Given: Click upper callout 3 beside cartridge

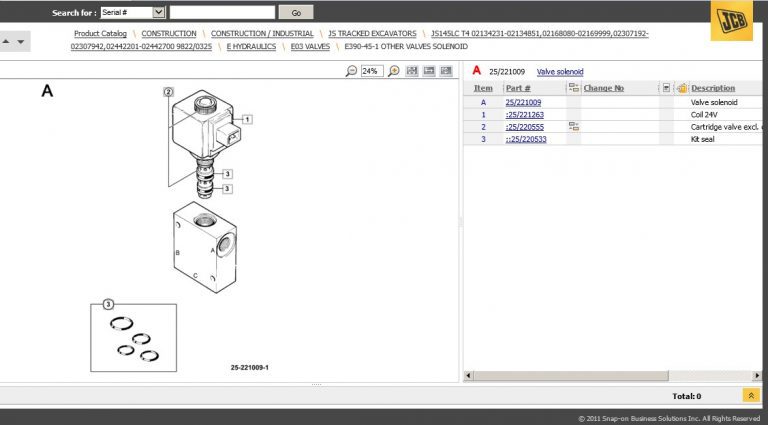Looking at the screenshot, I should click(227, 174).
